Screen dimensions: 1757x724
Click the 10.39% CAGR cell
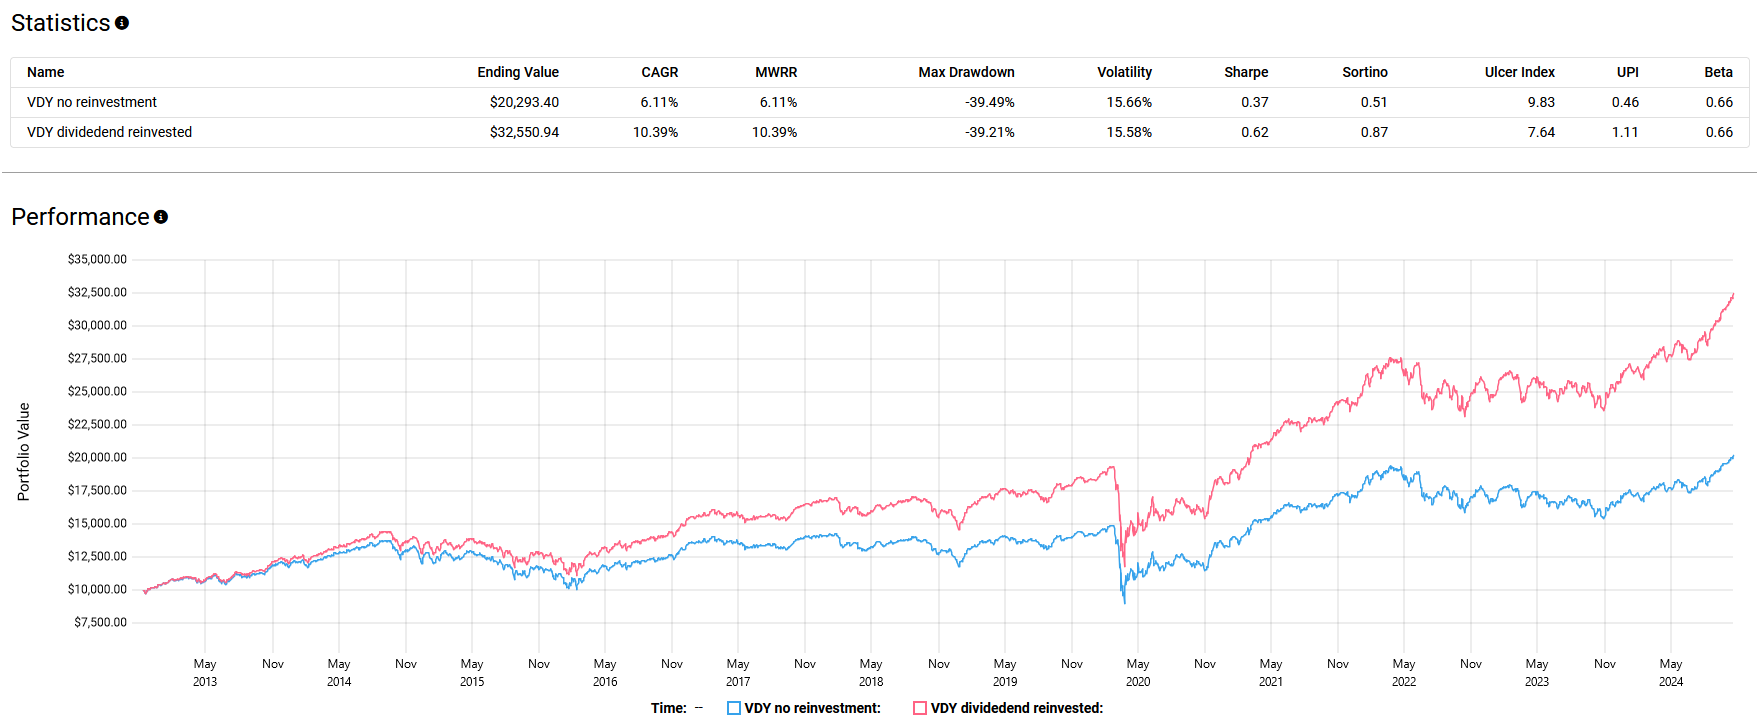coord(655,132)
